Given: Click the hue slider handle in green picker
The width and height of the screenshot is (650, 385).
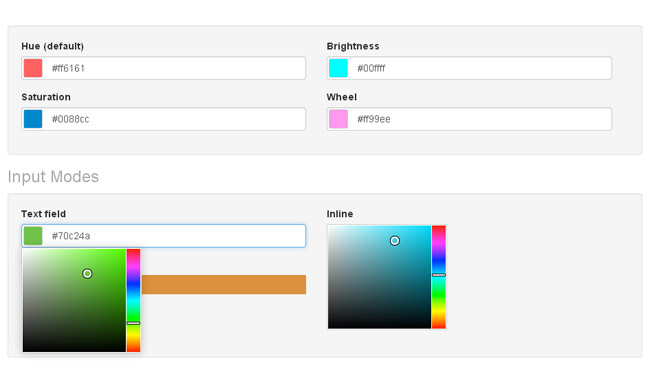Looking at the screenshot, I should (133, 323).
